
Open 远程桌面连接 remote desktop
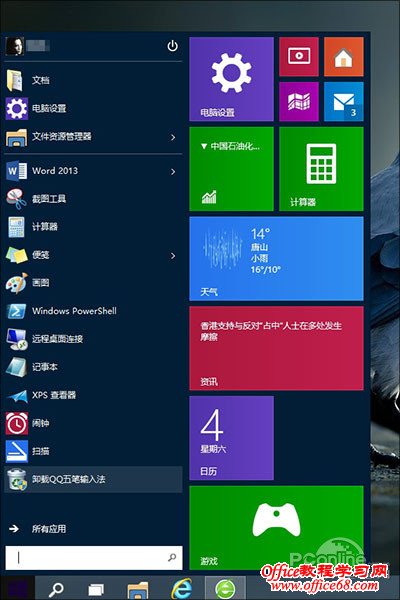tap(93, 339)
